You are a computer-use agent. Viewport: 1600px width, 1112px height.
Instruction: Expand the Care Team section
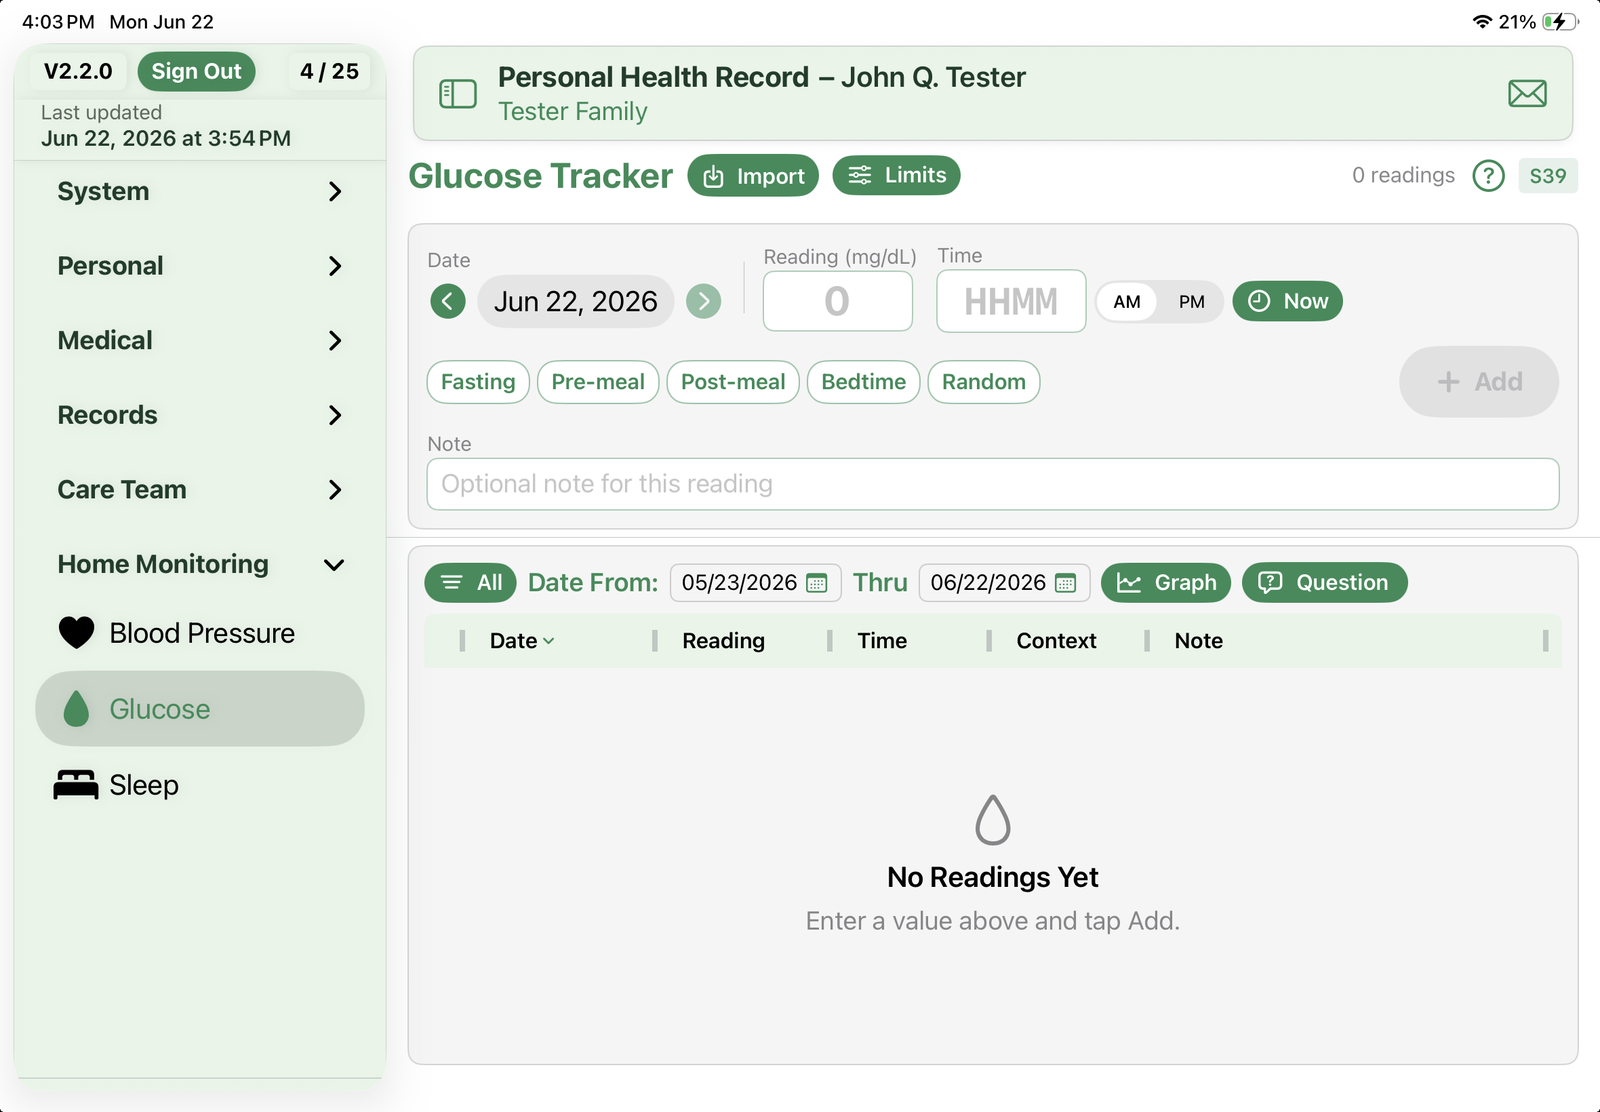(200, 489)
